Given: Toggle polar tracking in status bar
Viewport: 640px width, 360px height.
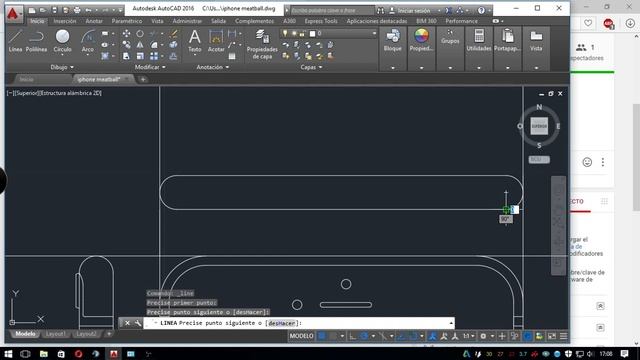Looking at the screenshot, I should pyautogui.click(x=364, y=336).
